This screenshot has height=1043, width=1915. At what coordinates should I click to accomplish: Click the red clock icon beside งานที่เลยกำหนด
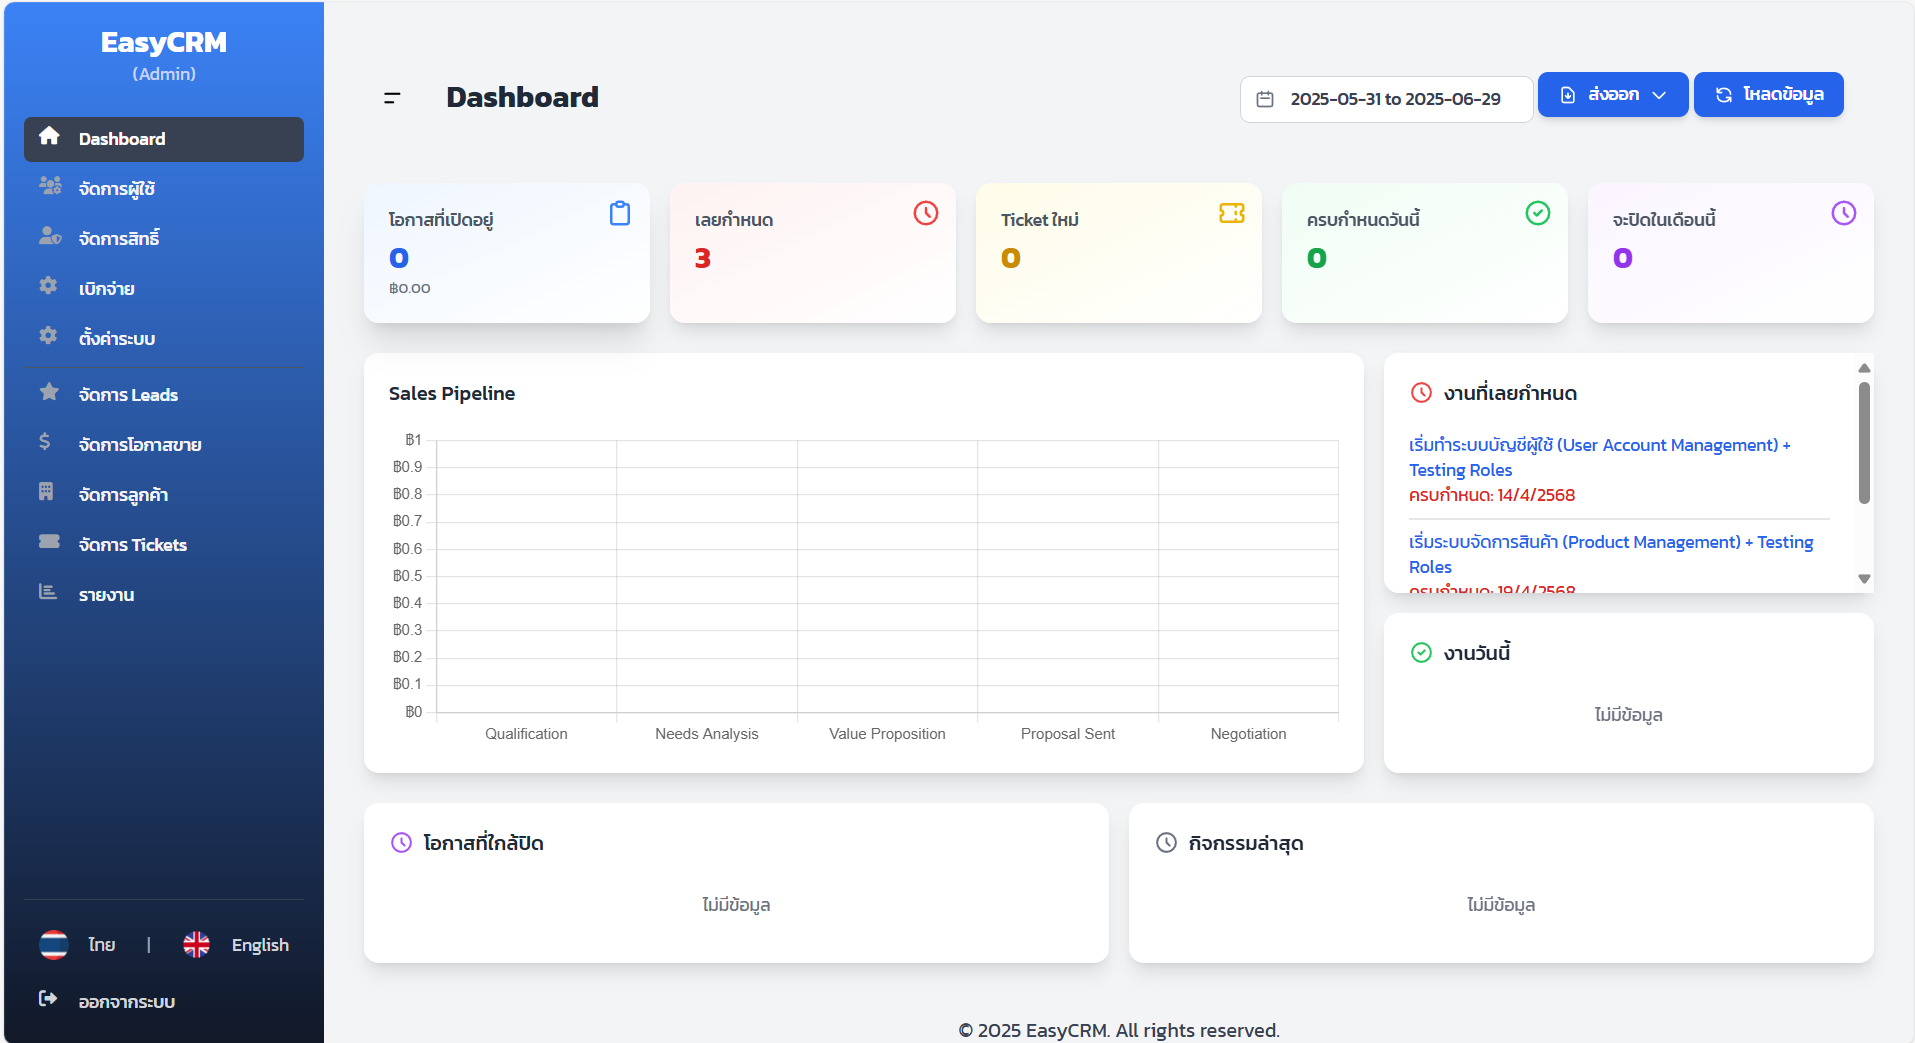[x=1421, y=392]
